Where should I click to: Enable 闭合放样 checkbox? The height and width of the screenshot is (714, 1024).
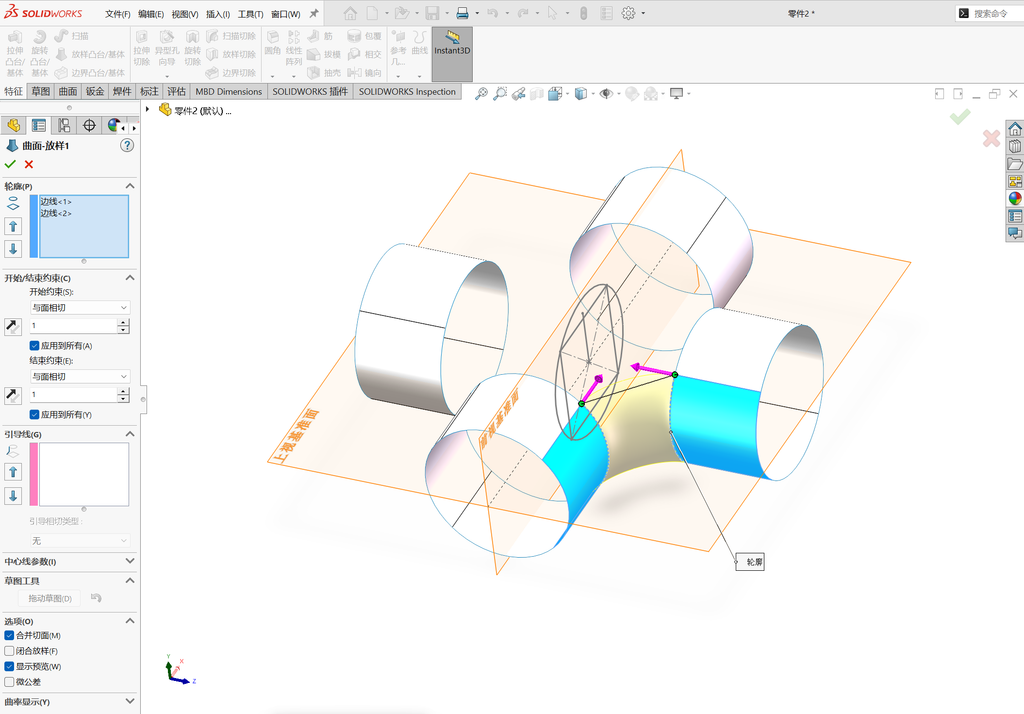coord(9,651)
